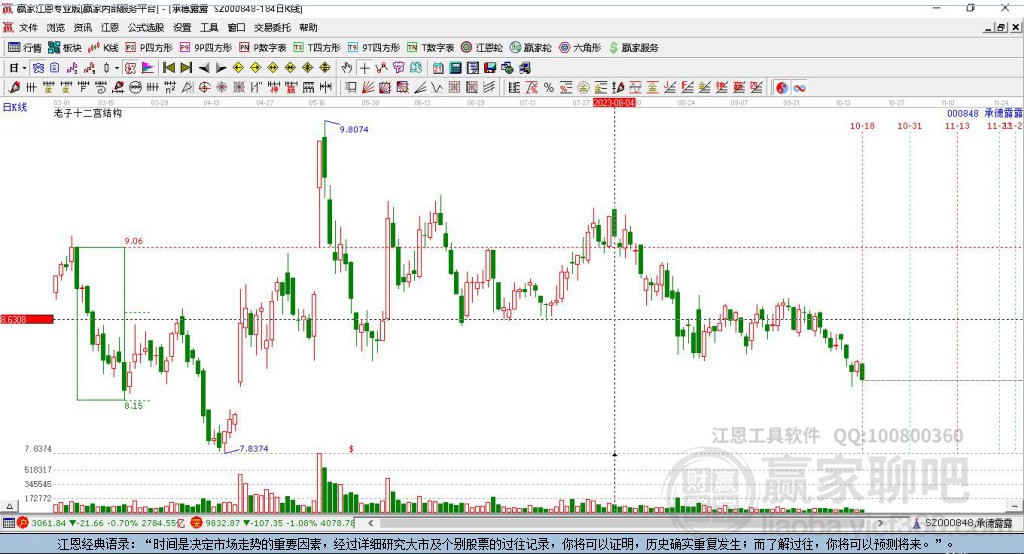Select the red pen drawing tool
Screen dimensions: 1024x554
tap(14, 88)
